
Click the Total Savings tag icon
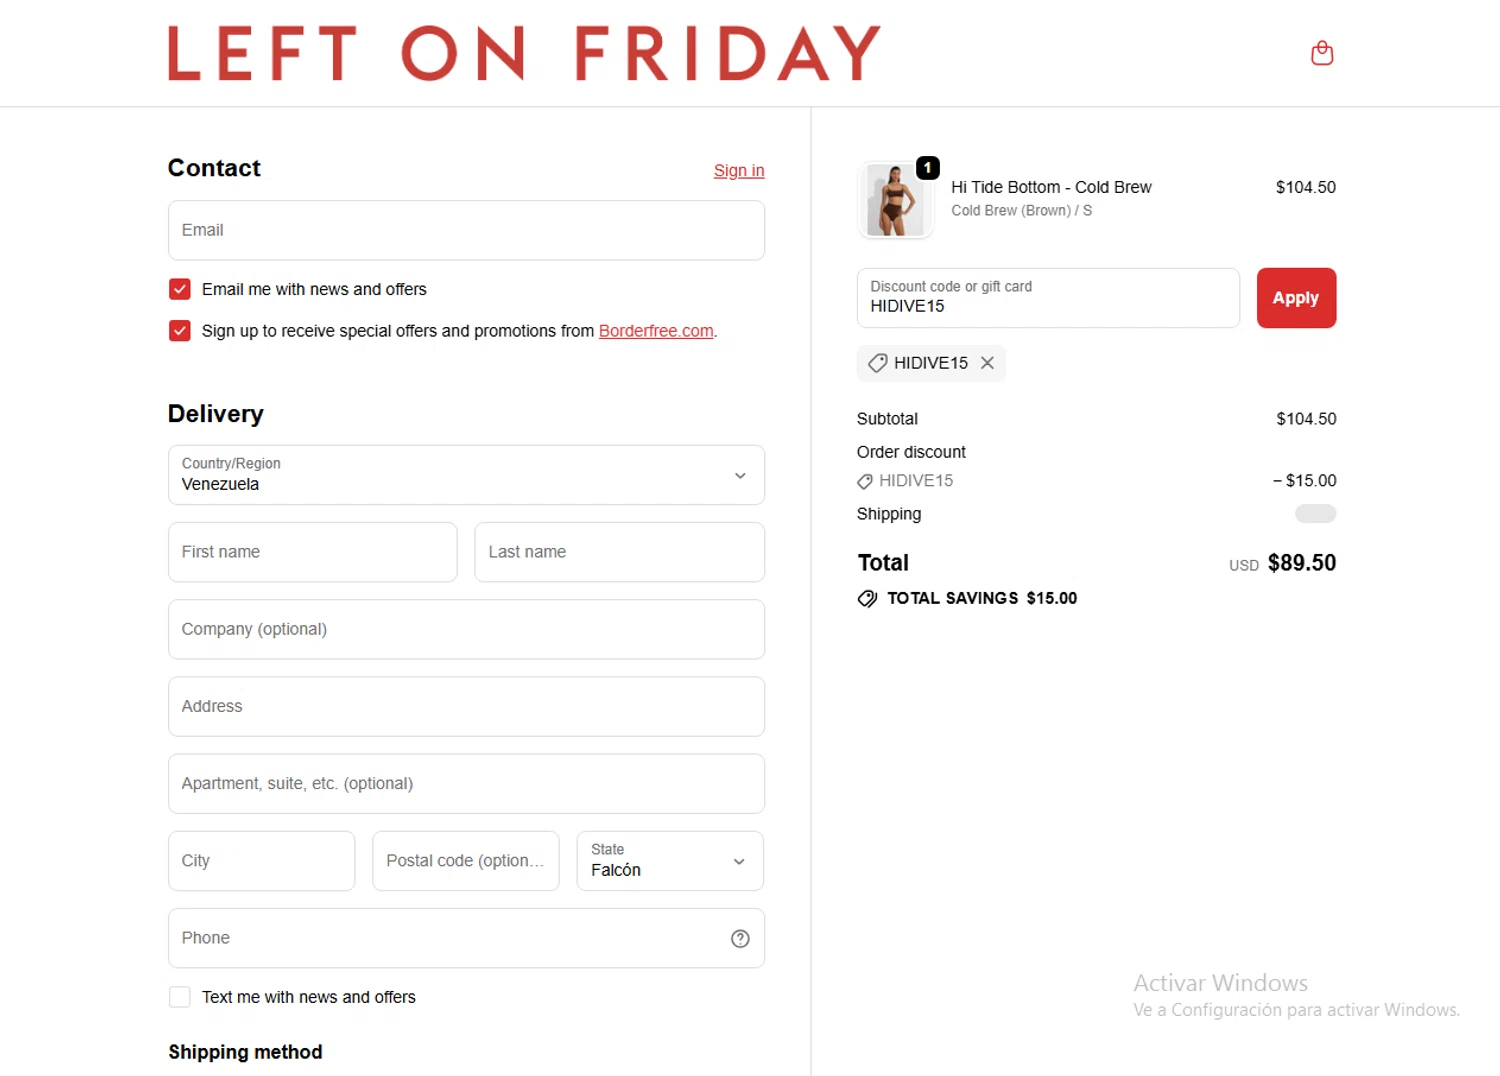pos(867,598)
